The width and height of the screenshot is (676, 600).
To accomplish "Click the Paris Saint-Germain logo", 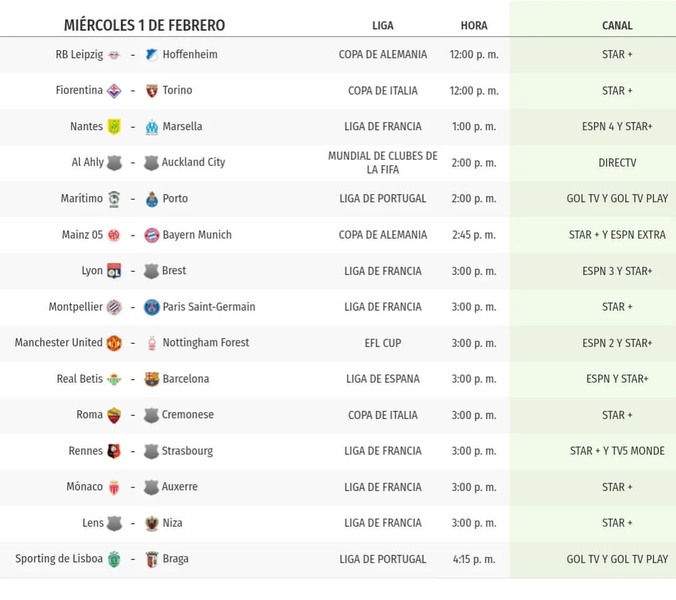I will [151, 307].
